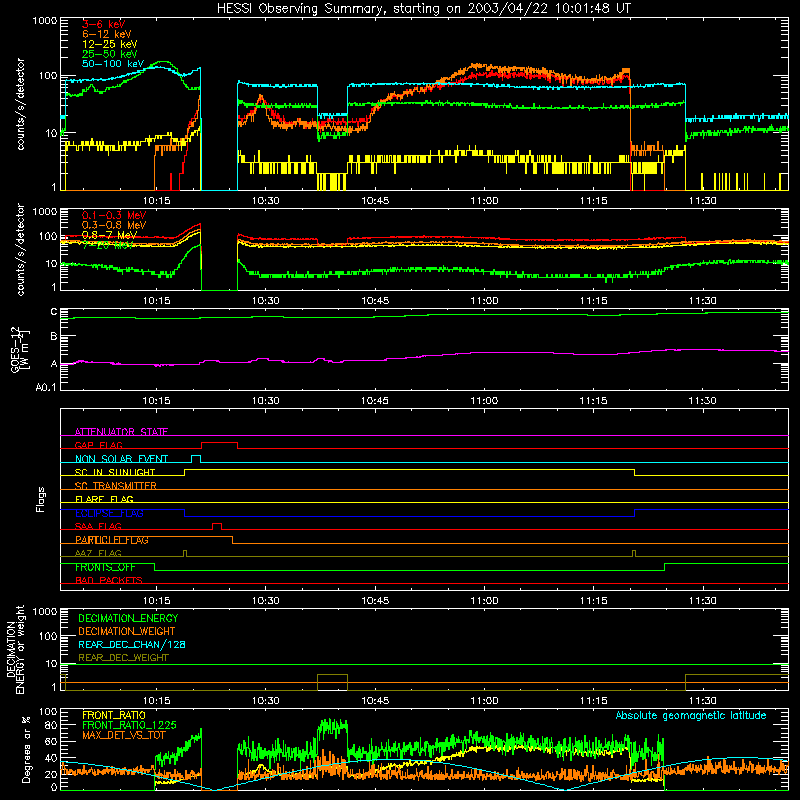
Task: Click the 11:00 tick under top plot
Action: 484,201
